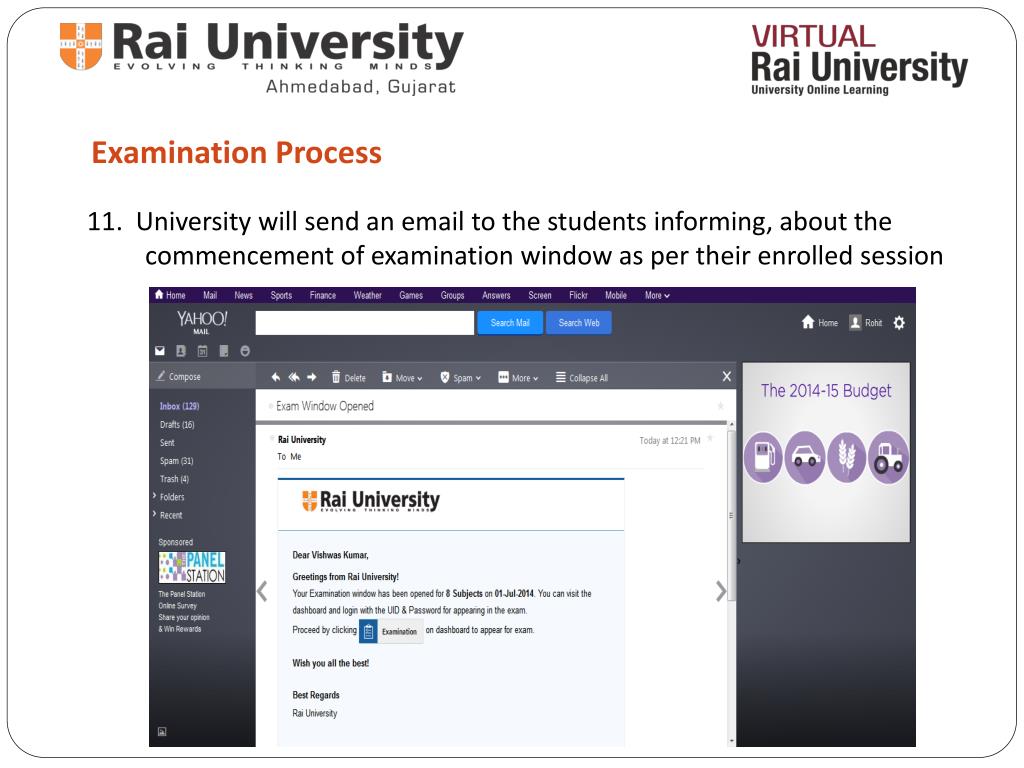Open the mail envelope icon below Yahoo logo
This screenshot has height=768, width=1024.
click(160, 351)
